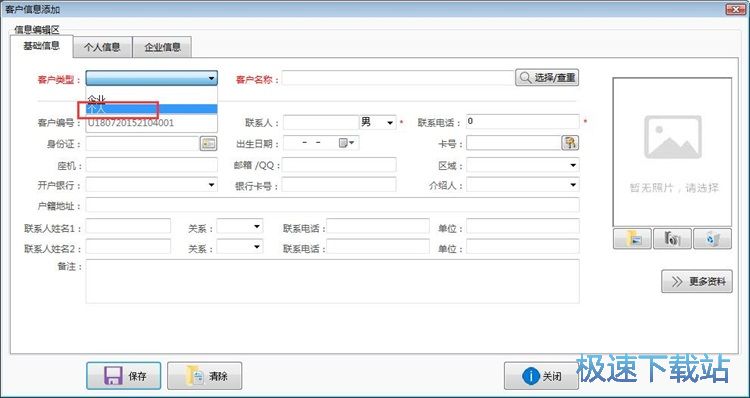Click customer number U180720152104001

click(131, 123)
